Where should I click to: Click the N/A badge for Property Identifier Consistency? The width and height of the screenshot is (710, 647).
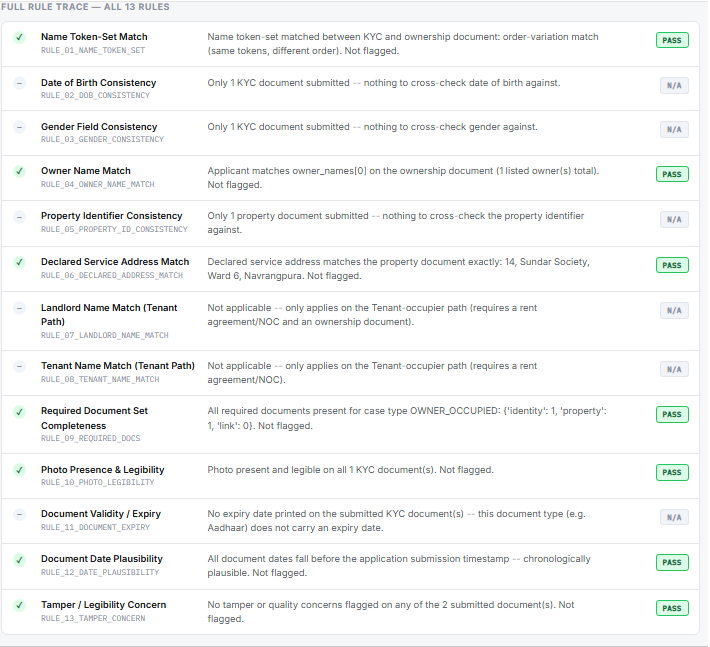tap(674, 220)
